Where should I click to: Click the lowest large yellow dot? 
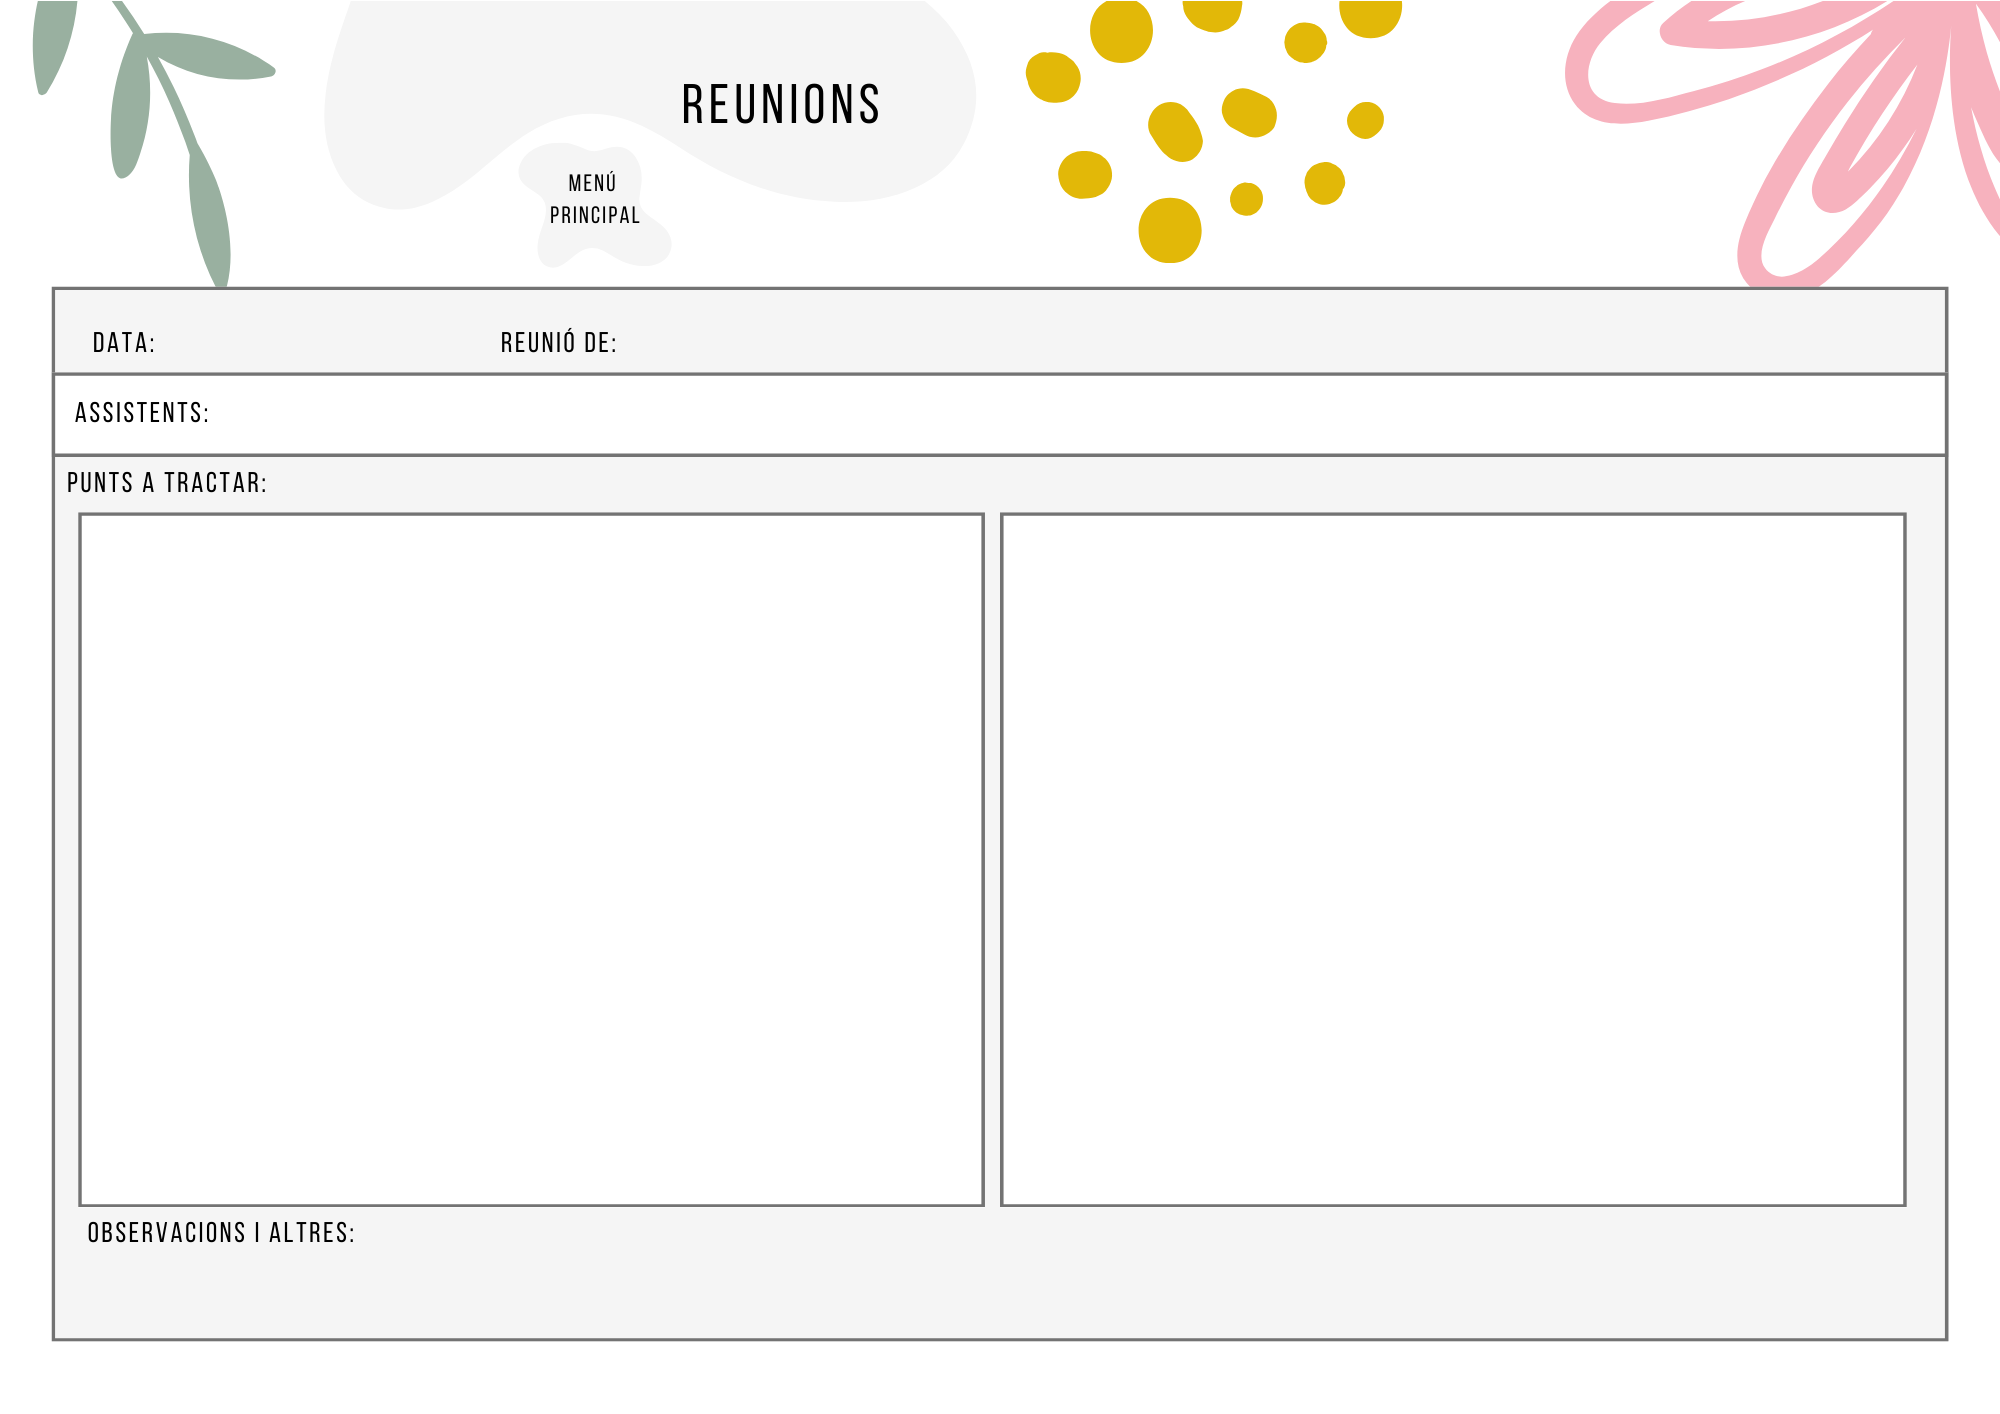pos(1169,231)
